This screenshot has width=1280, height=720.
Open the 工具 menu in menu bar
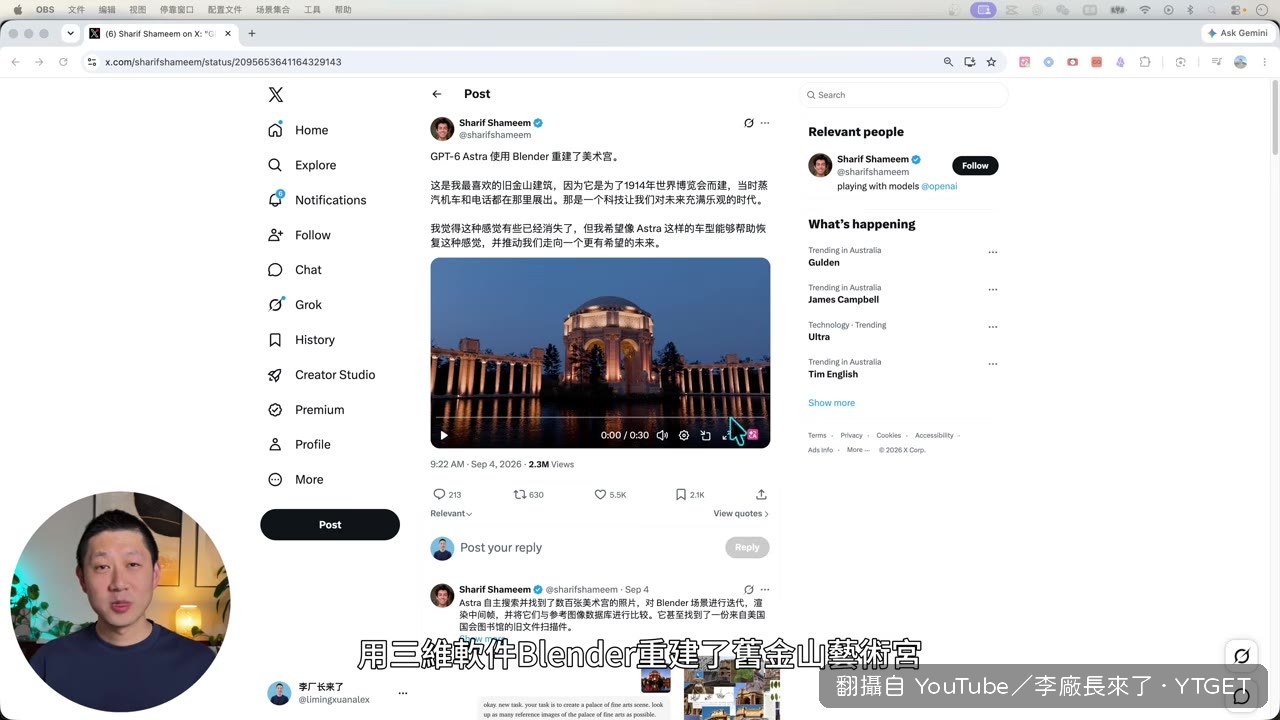coord(312,9)
